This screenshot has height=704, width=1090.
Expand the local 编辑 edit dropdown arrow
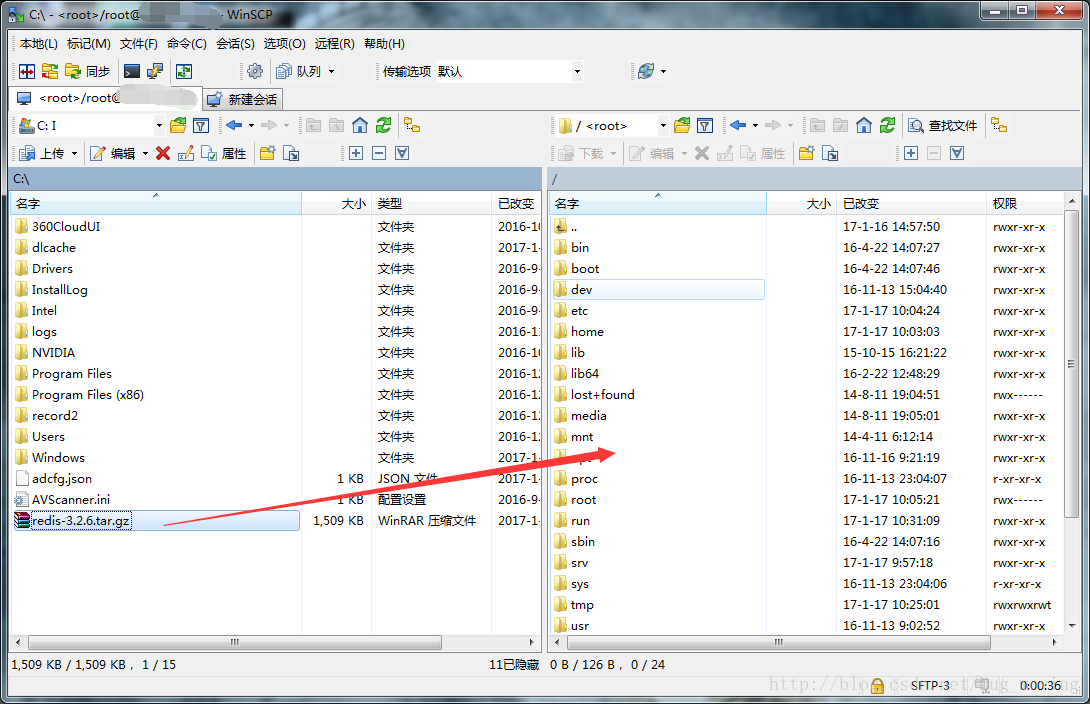click(145, 153)
